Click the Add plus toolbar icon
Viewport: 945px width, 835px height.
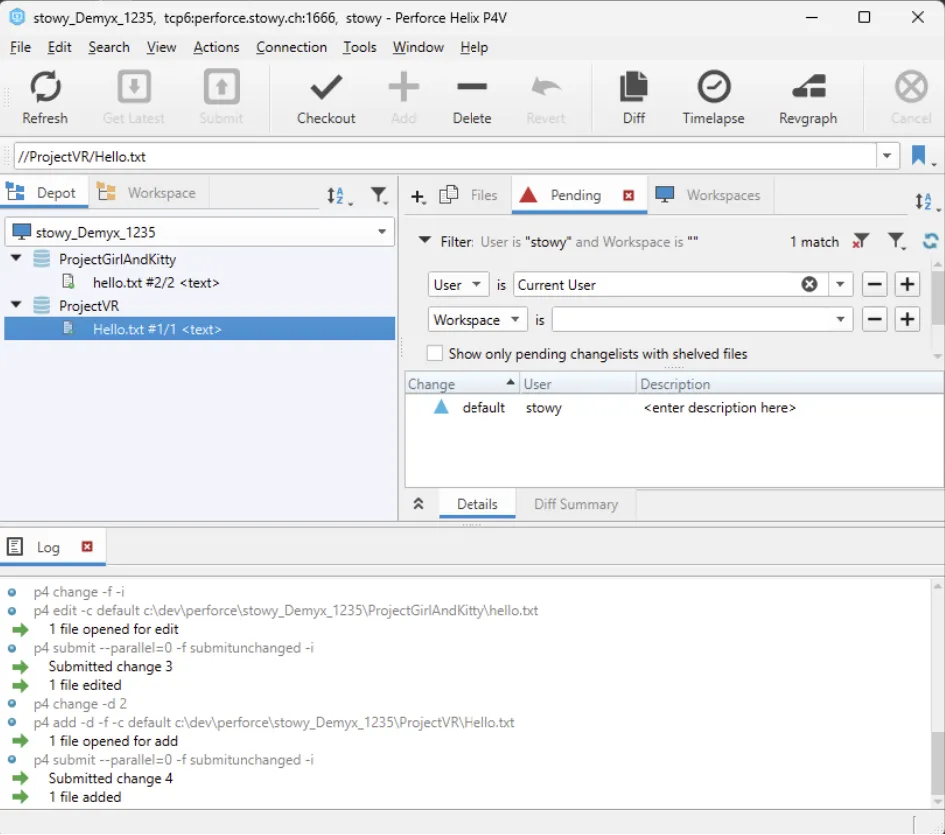click(x=403, y=87)
